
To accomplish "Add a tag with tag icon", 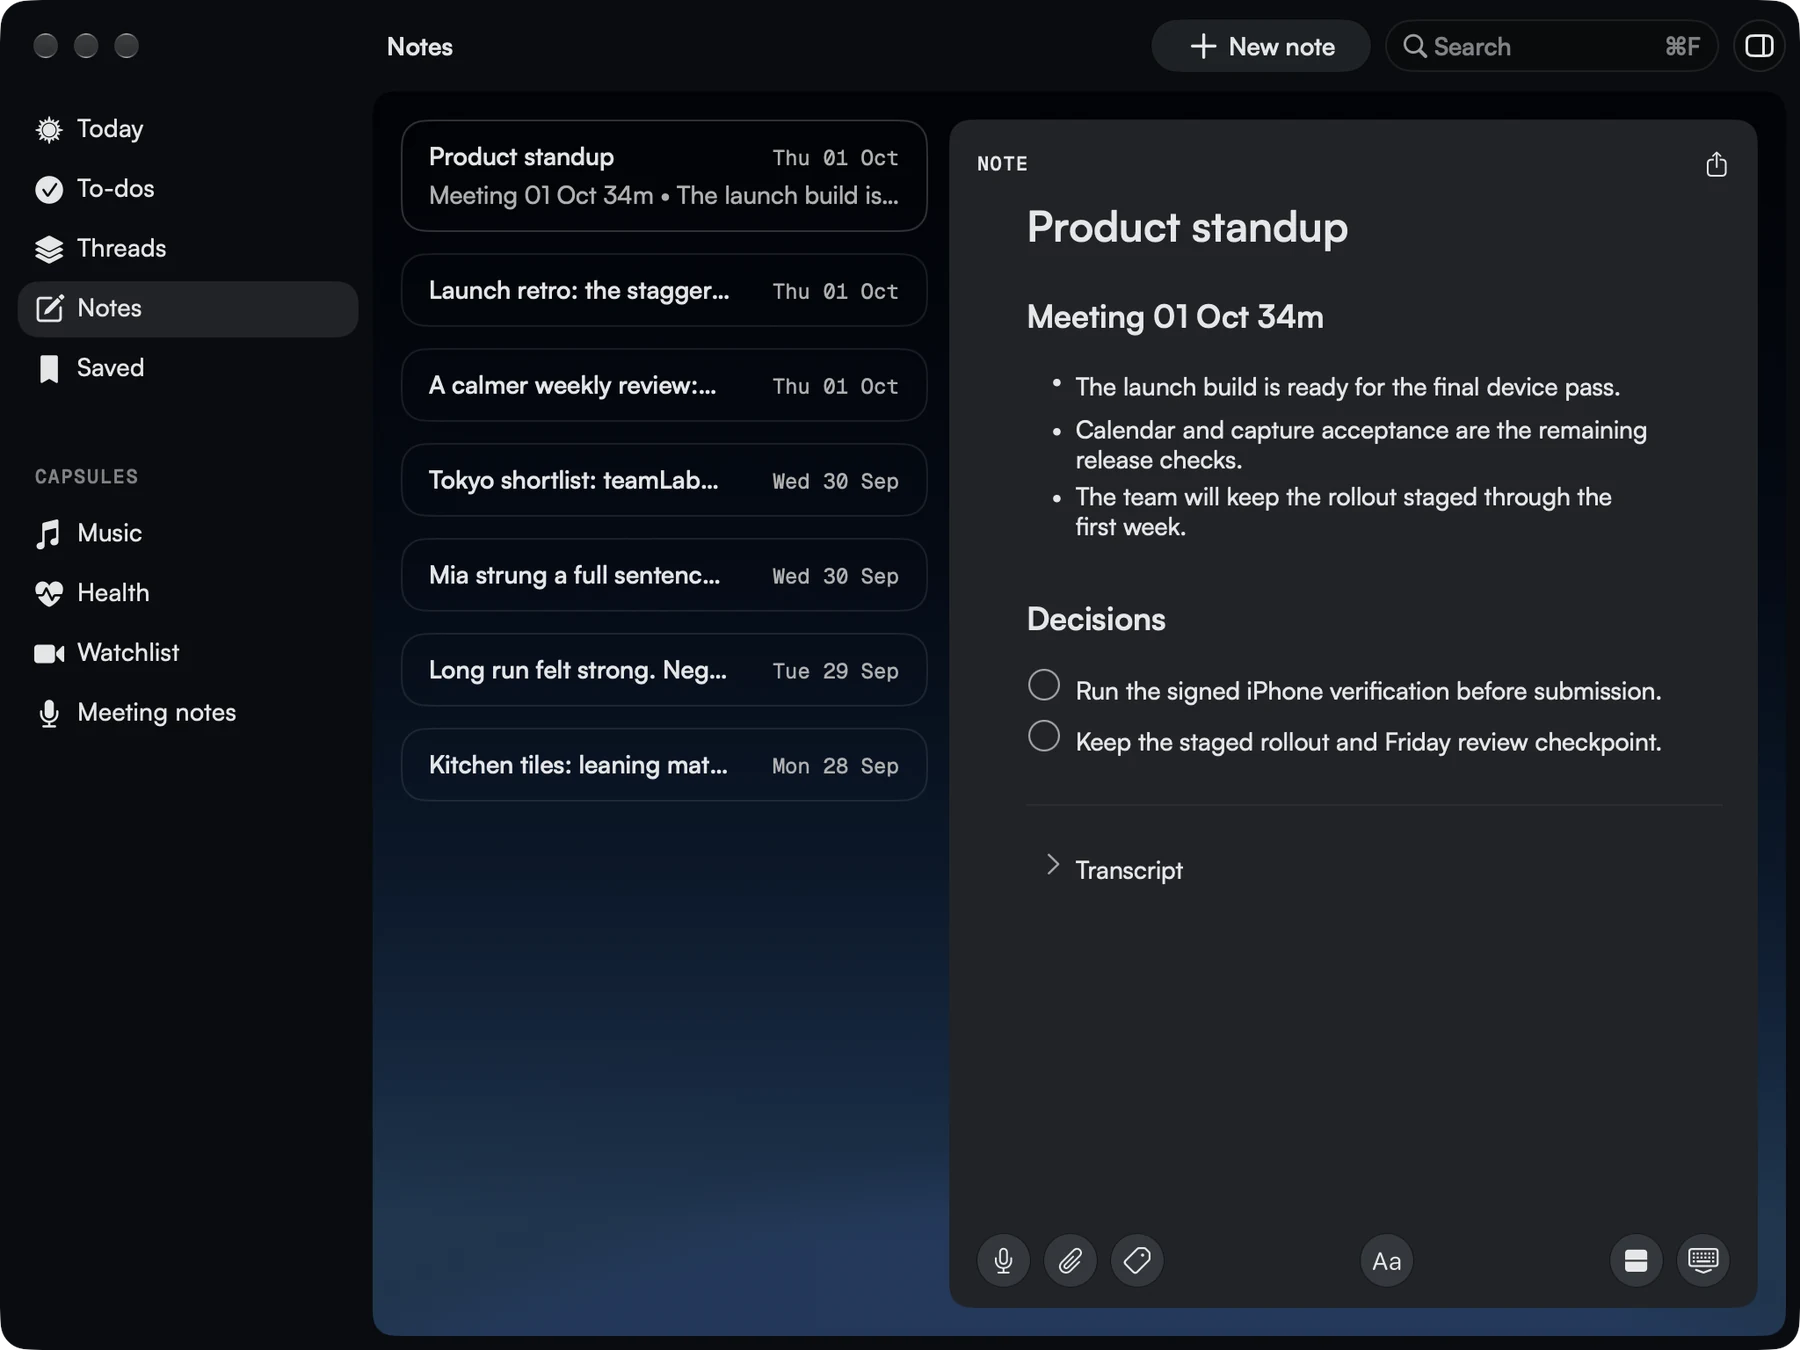I will click(1137, 1261).
